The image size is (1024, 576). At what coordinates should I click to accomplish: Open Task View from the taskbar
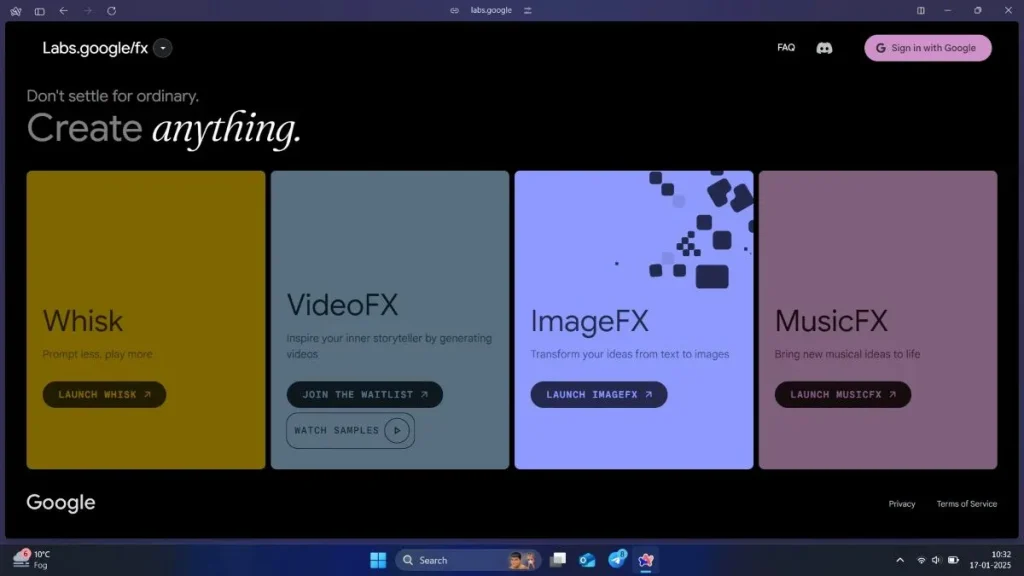[558, 560]
